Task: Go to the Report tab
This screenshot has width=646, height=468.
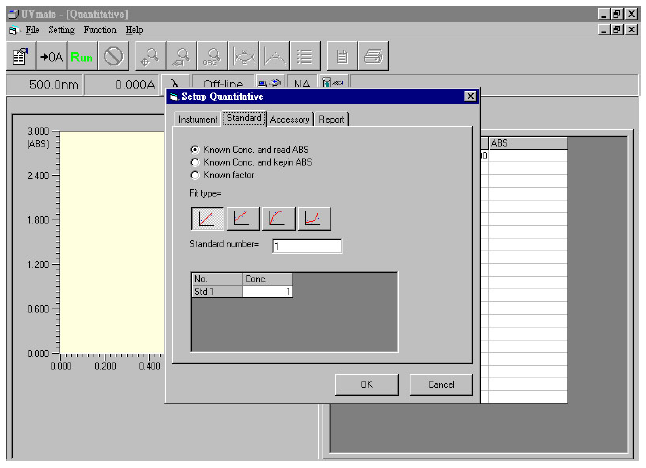Action: (x=331, y=120)
